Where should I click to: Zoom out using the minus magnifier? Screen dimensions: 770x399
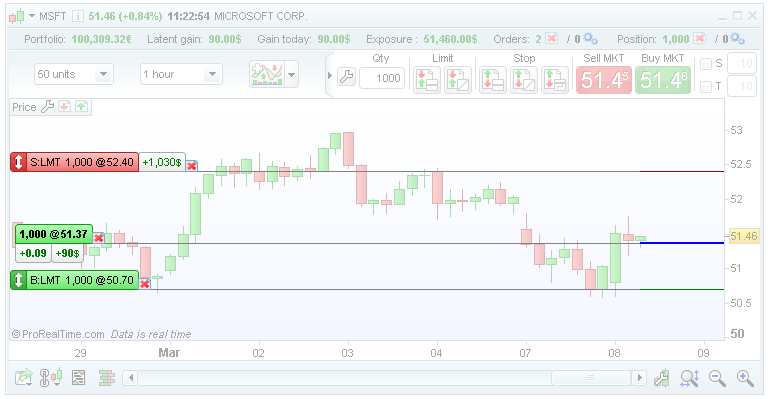tap(717, 378)
